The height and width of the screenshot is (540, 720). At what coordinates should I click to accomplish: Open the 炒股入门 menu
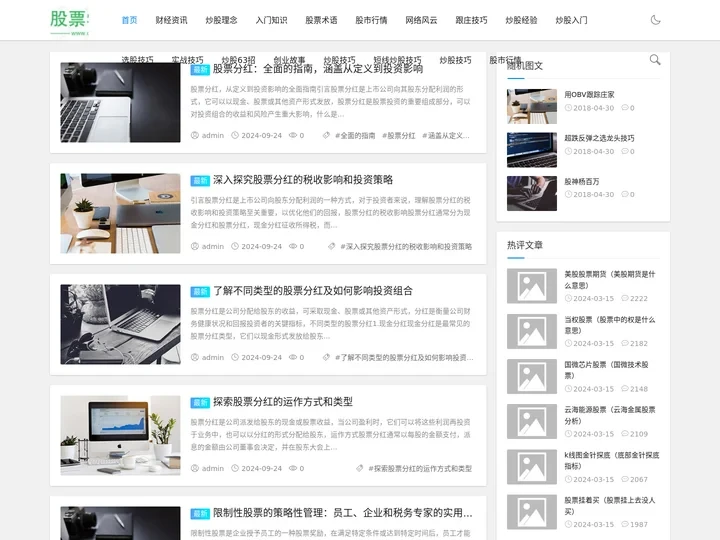coord(572,20)
